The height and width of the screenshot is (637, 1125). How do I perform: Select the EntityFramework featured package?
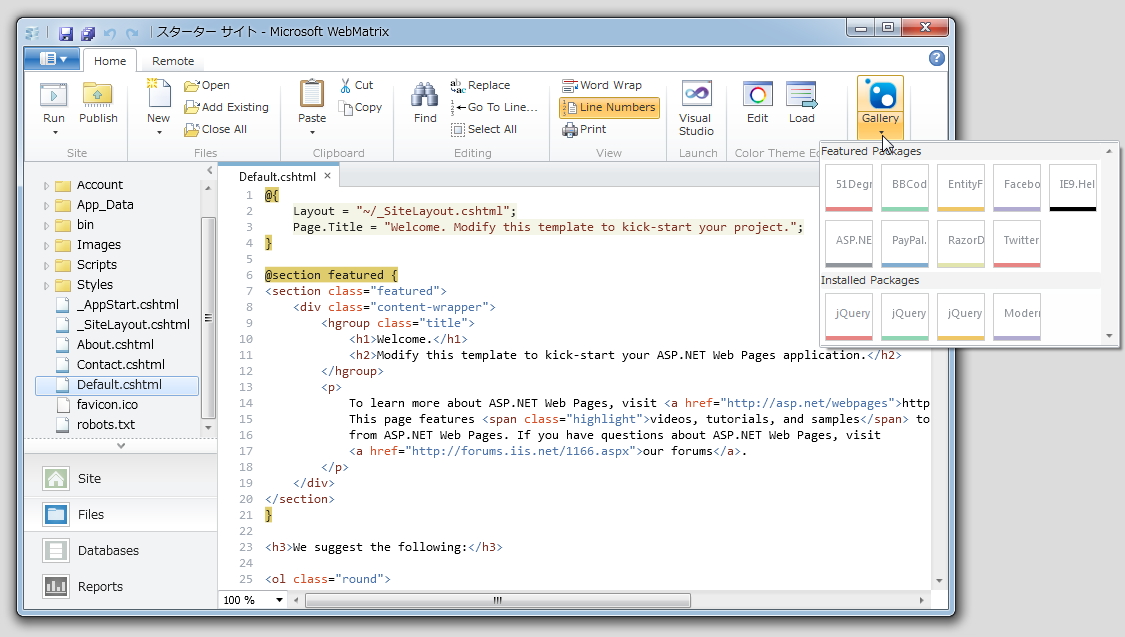point(961,187)
